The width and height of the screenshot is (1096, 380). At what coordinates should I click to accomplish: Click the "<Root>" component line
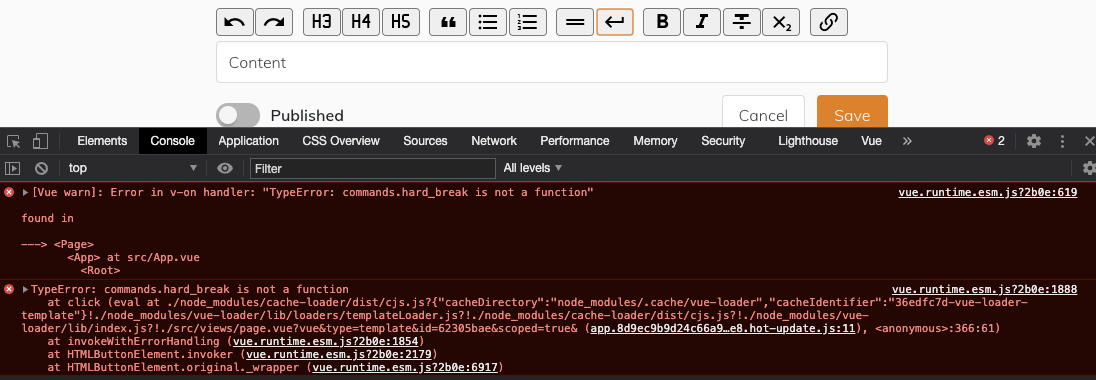[100, 270]
